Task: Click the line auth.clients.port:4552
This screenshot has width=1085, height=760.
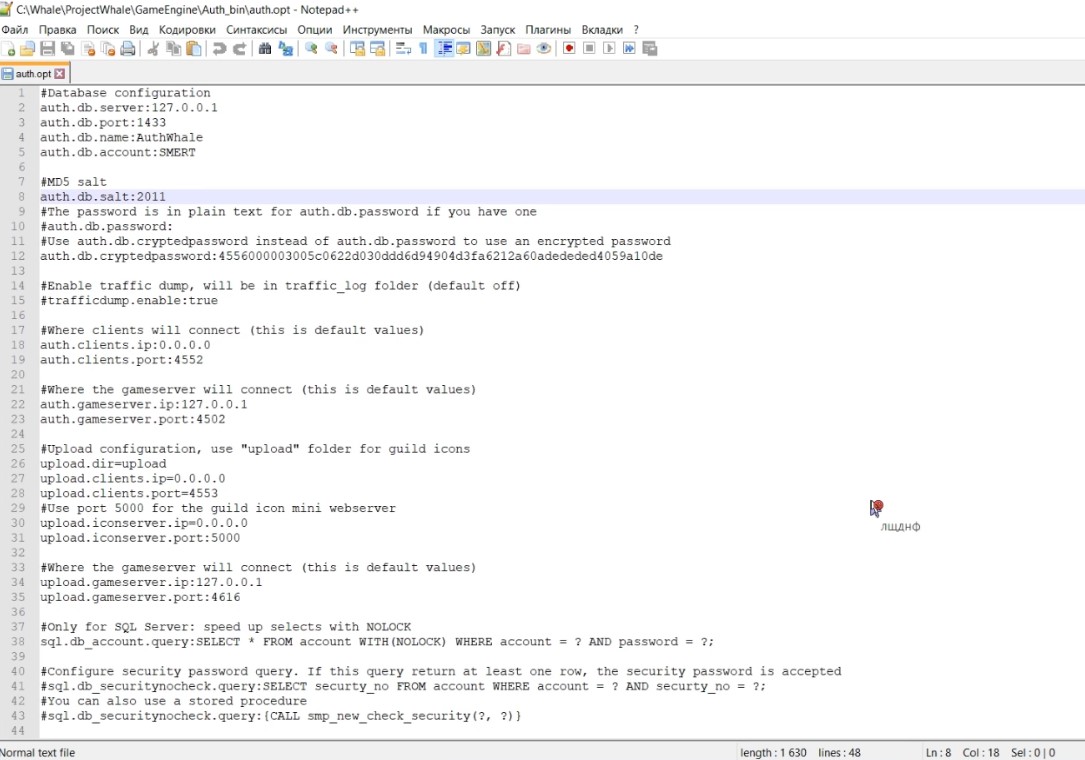Action: coord(121,360)
